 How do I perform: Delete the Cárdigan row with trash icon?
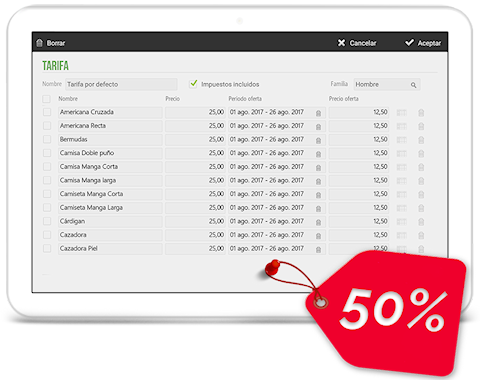421,222
